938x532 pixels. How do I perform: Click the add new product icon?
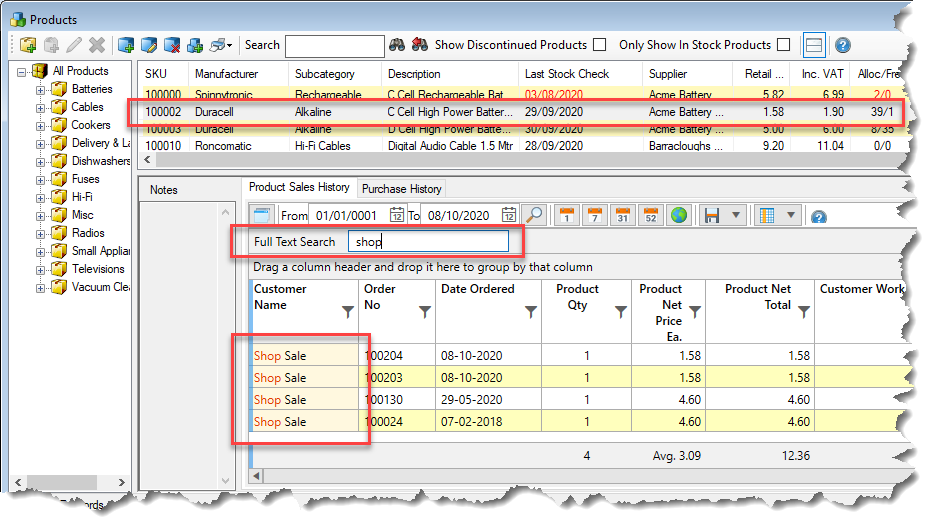[x=28, y=45]
